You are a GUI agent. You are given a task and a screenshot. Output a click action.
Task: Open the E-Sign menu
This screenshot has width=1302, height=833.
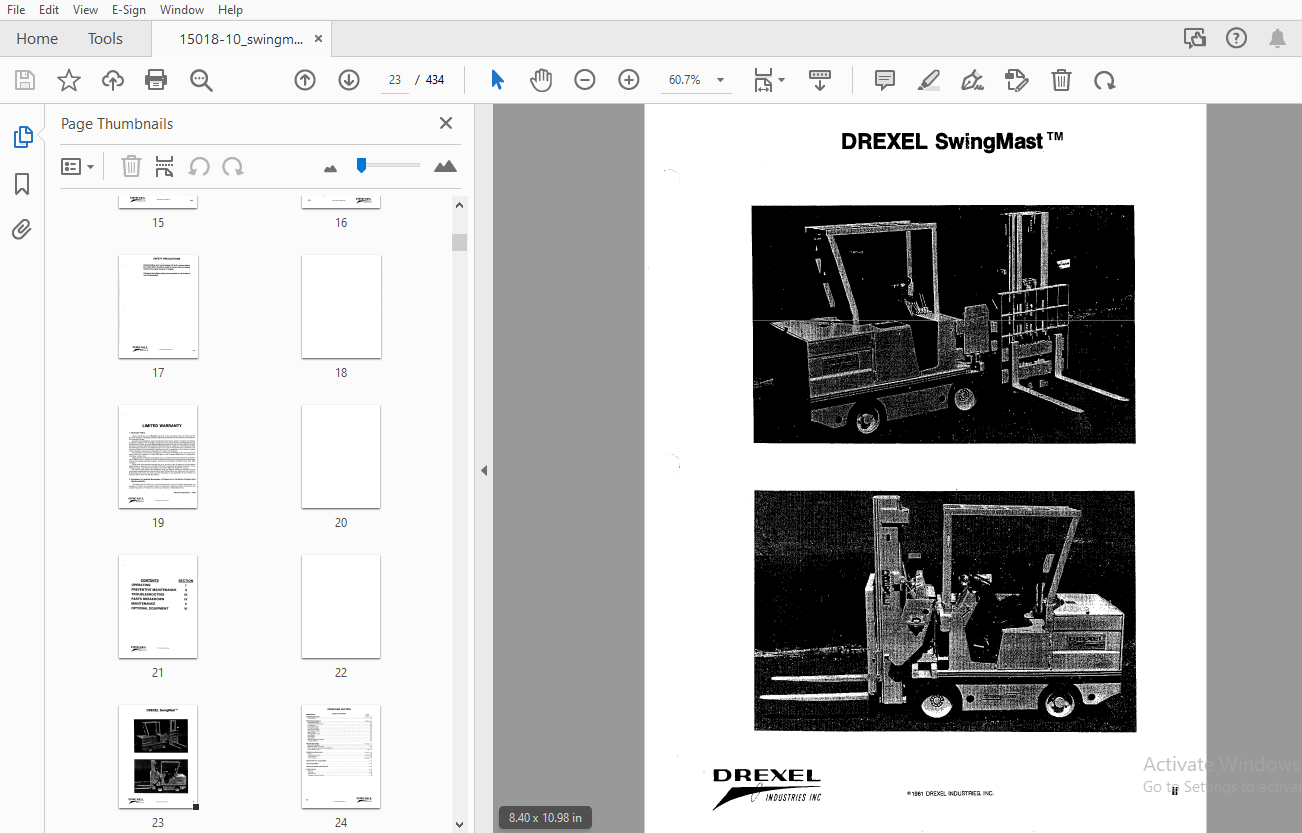click(x=128, y=10)
